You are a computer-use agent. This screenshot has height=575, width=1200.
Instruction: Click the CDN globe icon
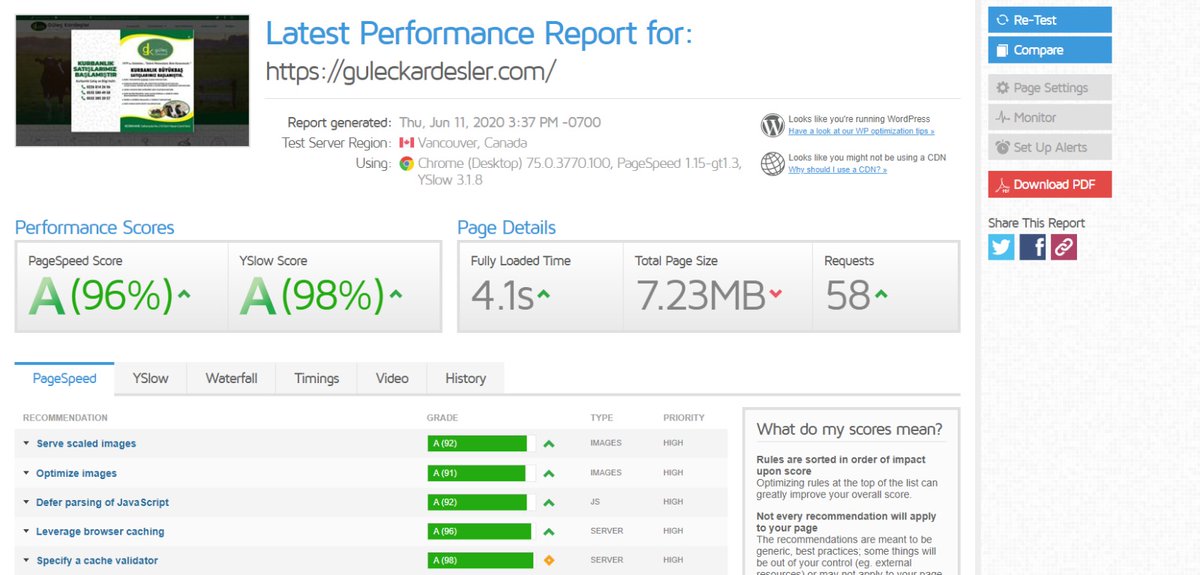(x=772, y=163)
